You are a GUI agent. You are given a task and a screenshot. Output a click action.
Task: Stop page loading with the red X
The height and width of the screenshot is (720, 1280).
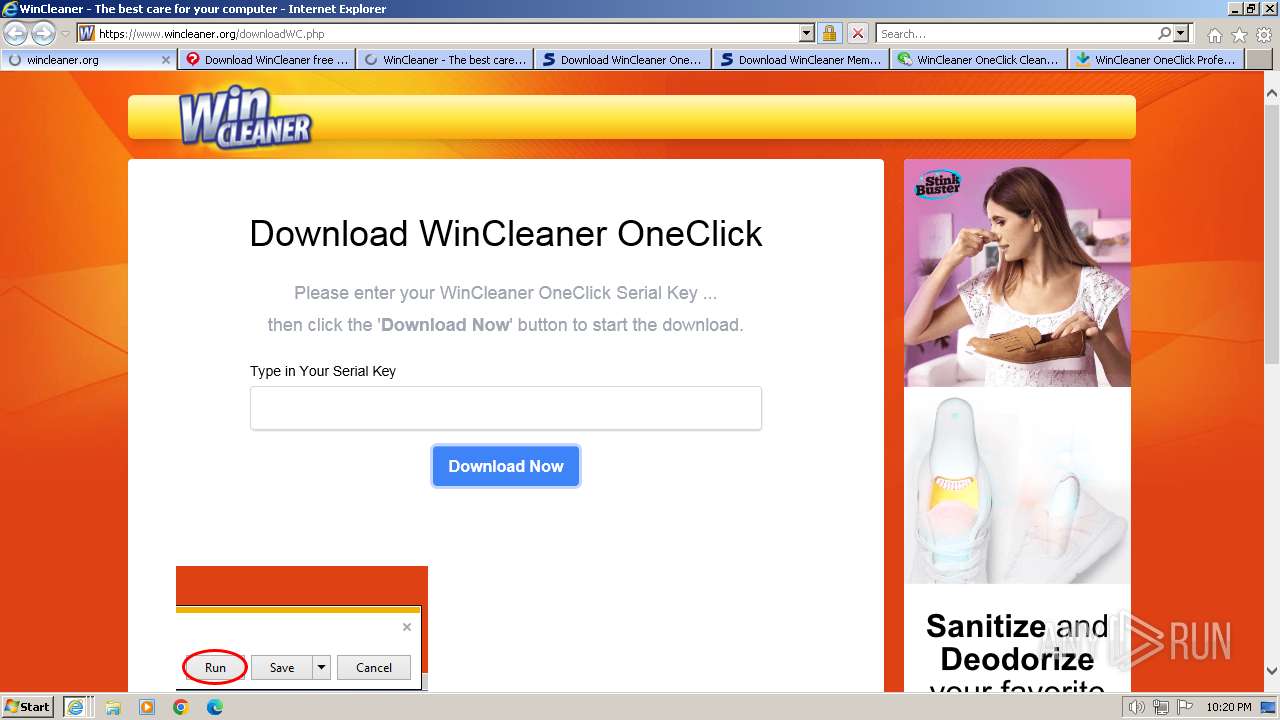coord(857,33)
